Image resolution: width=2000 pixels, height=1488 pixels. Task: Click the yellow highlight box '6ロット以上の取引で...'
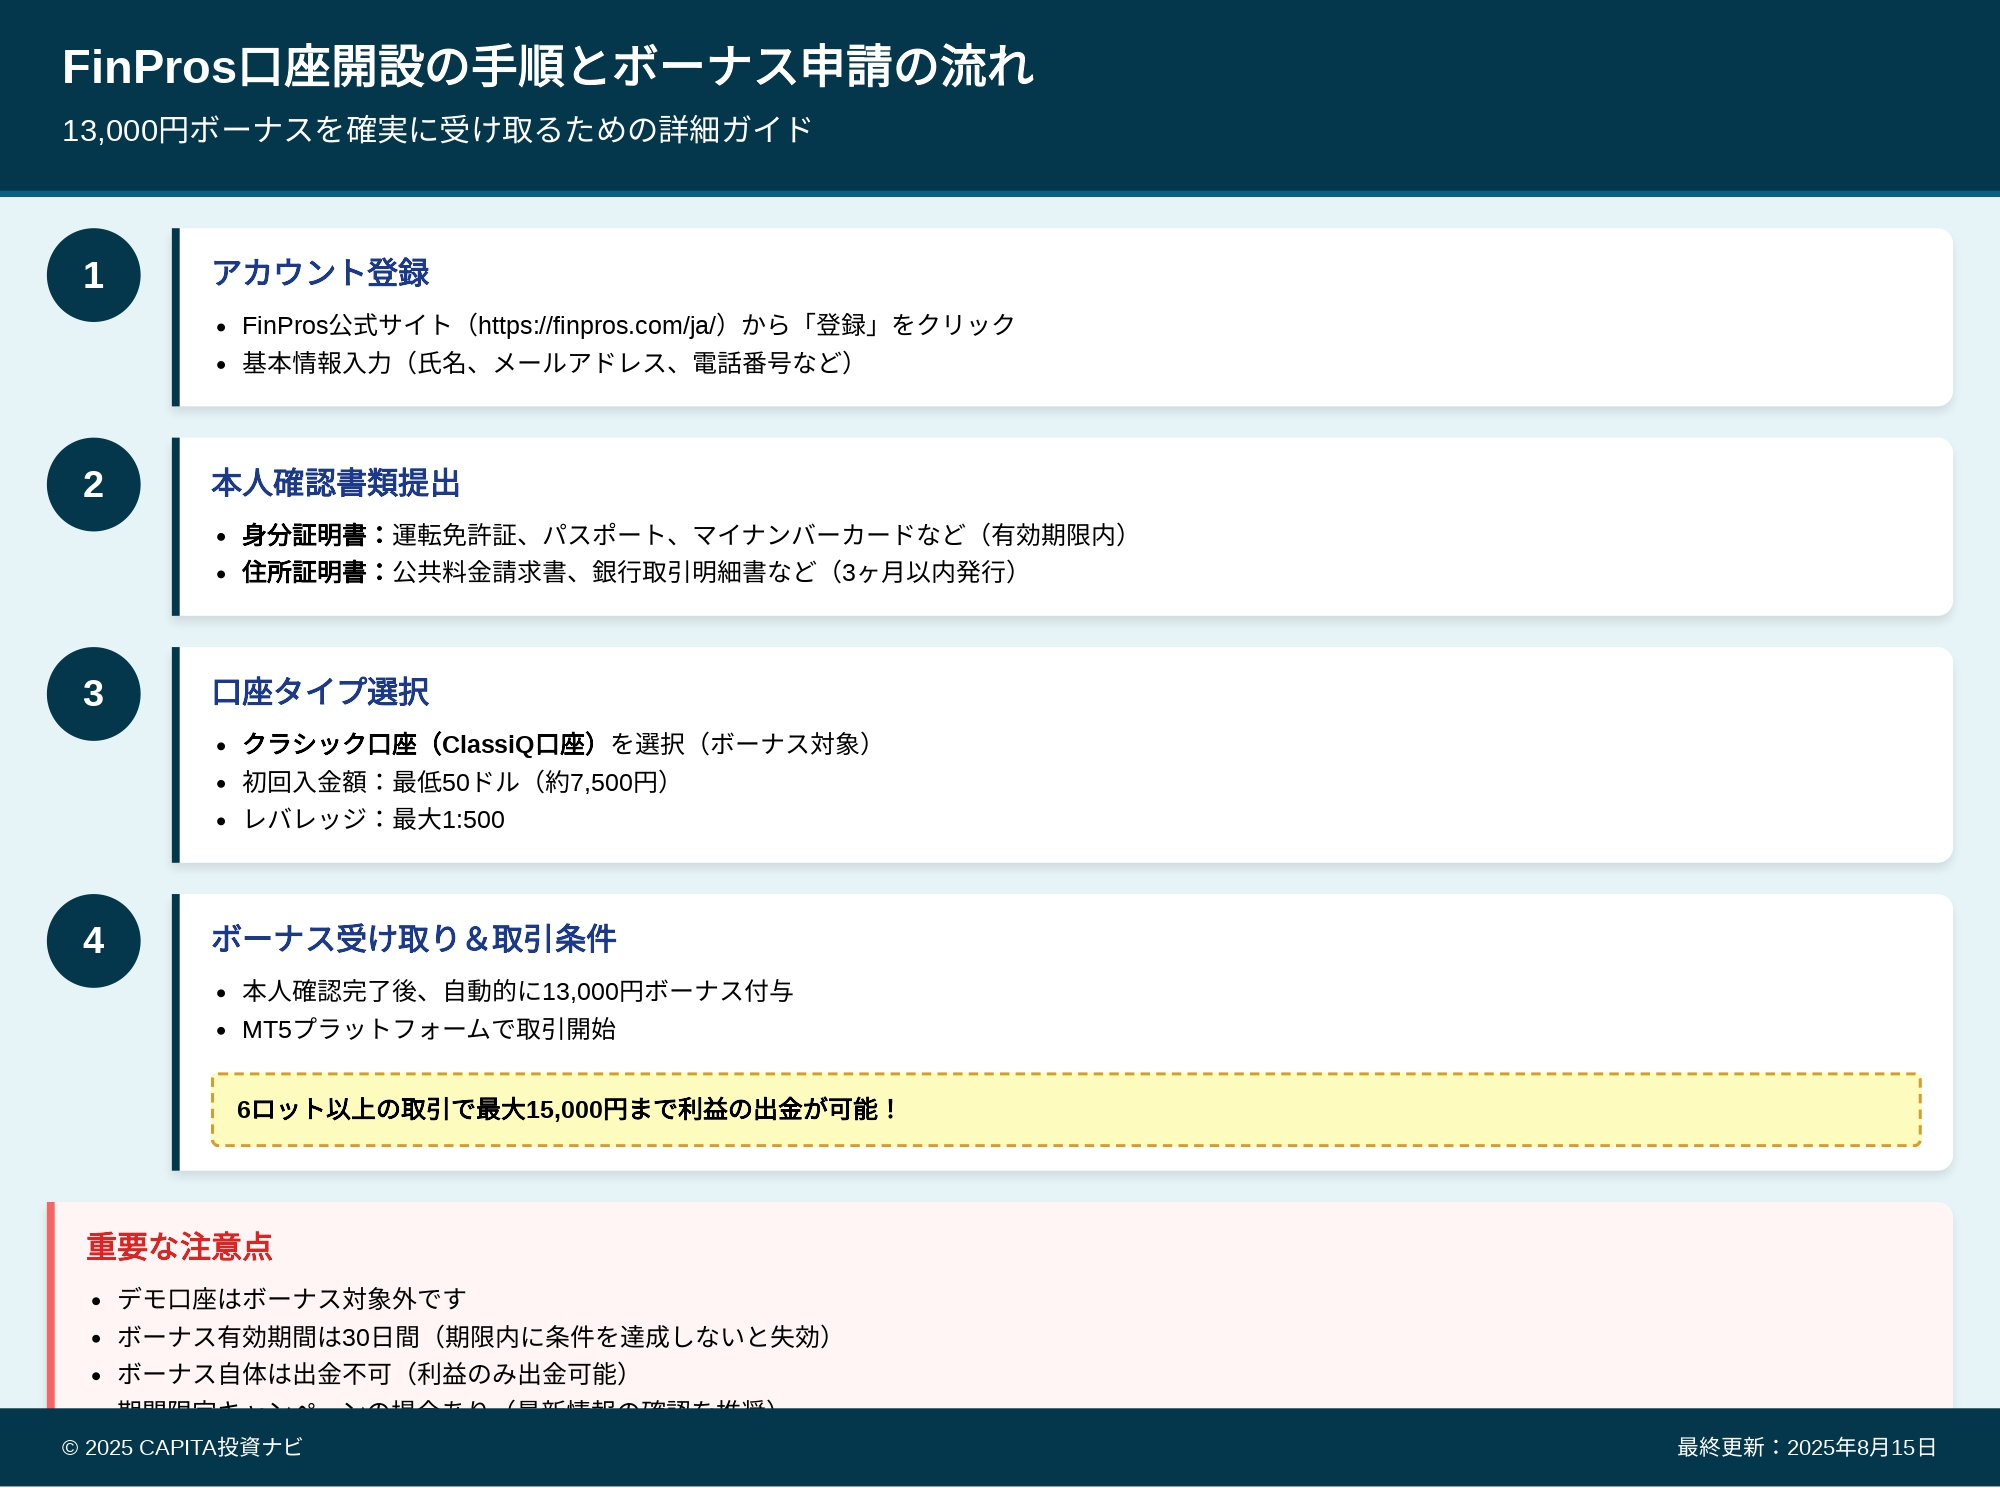pyautogui.click(x=1066, y=1110)
